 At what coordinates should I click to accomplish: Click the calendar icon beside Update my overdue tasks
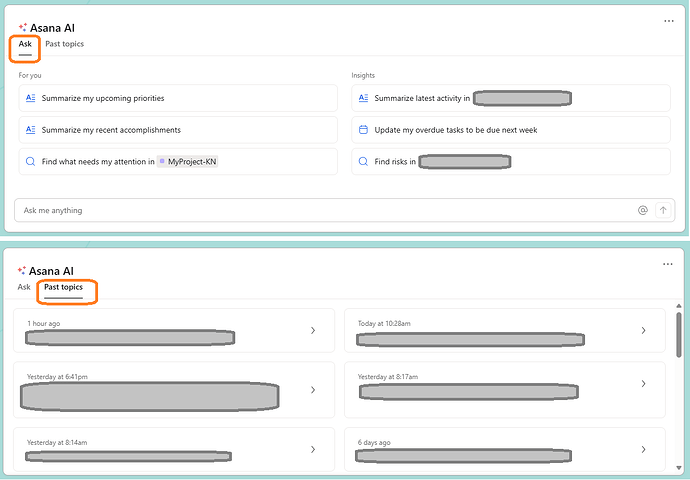[363, 130]
